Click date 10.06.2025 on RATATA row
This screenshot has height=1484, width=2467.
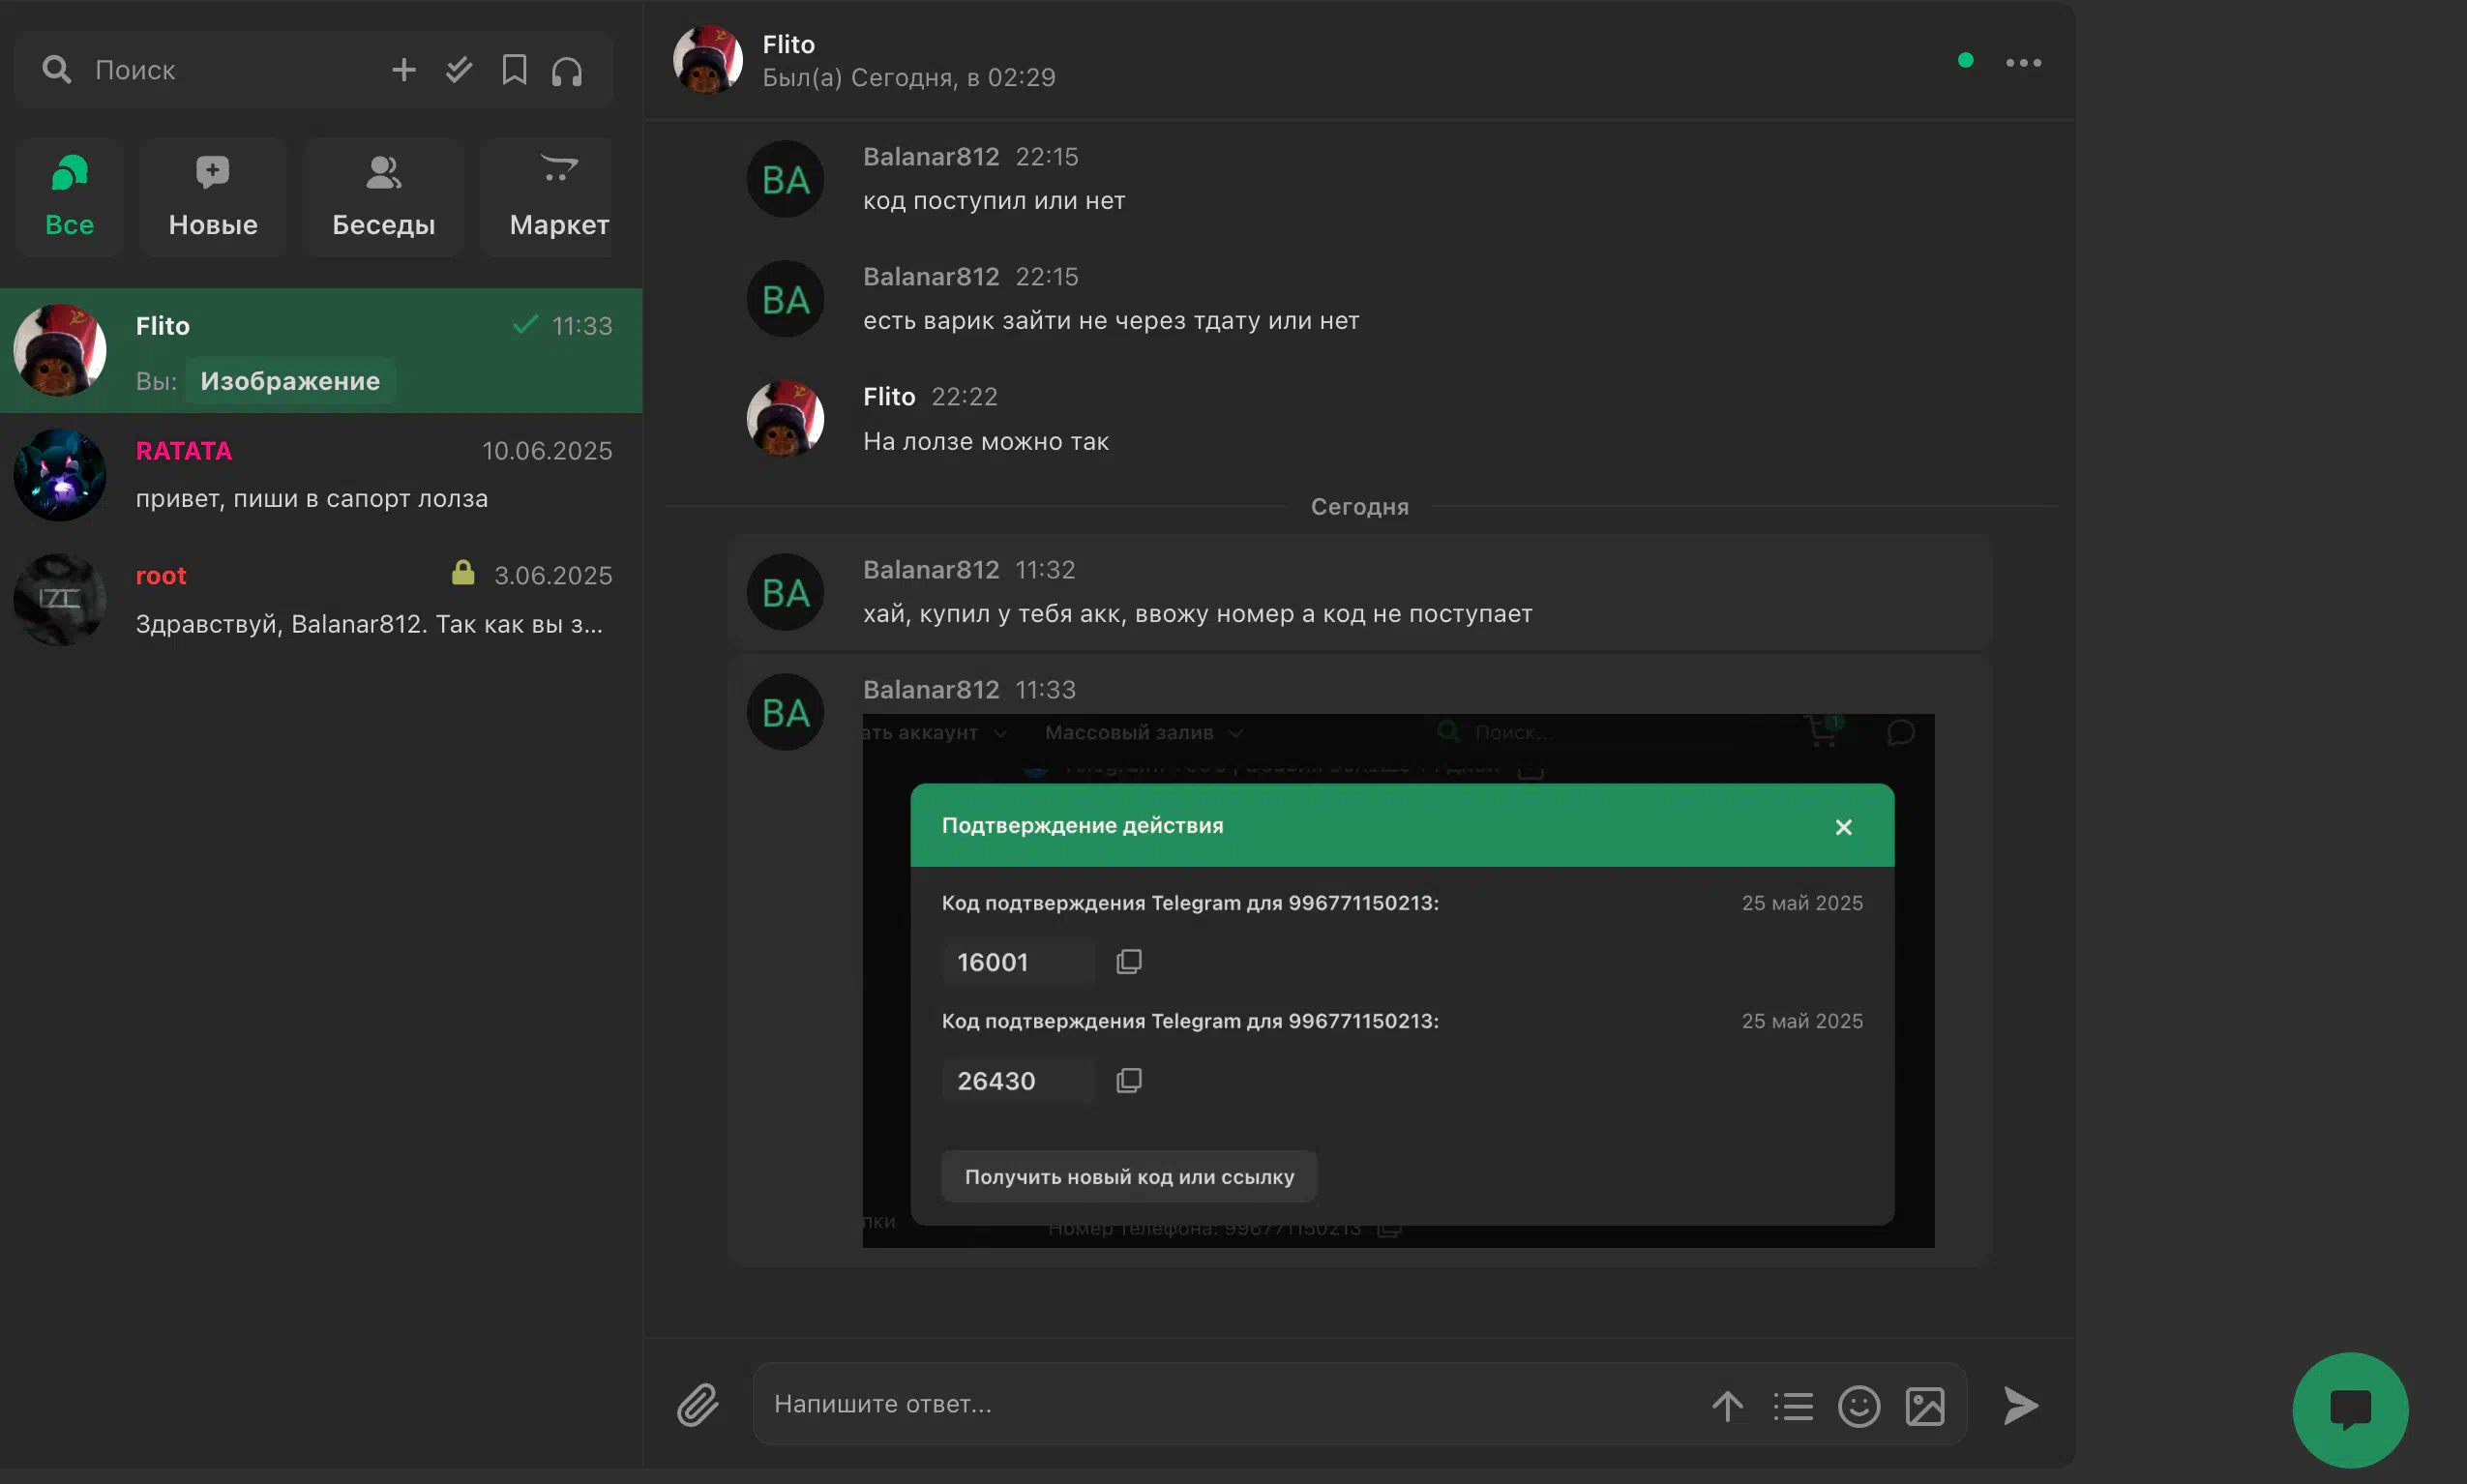click(547, 451)
